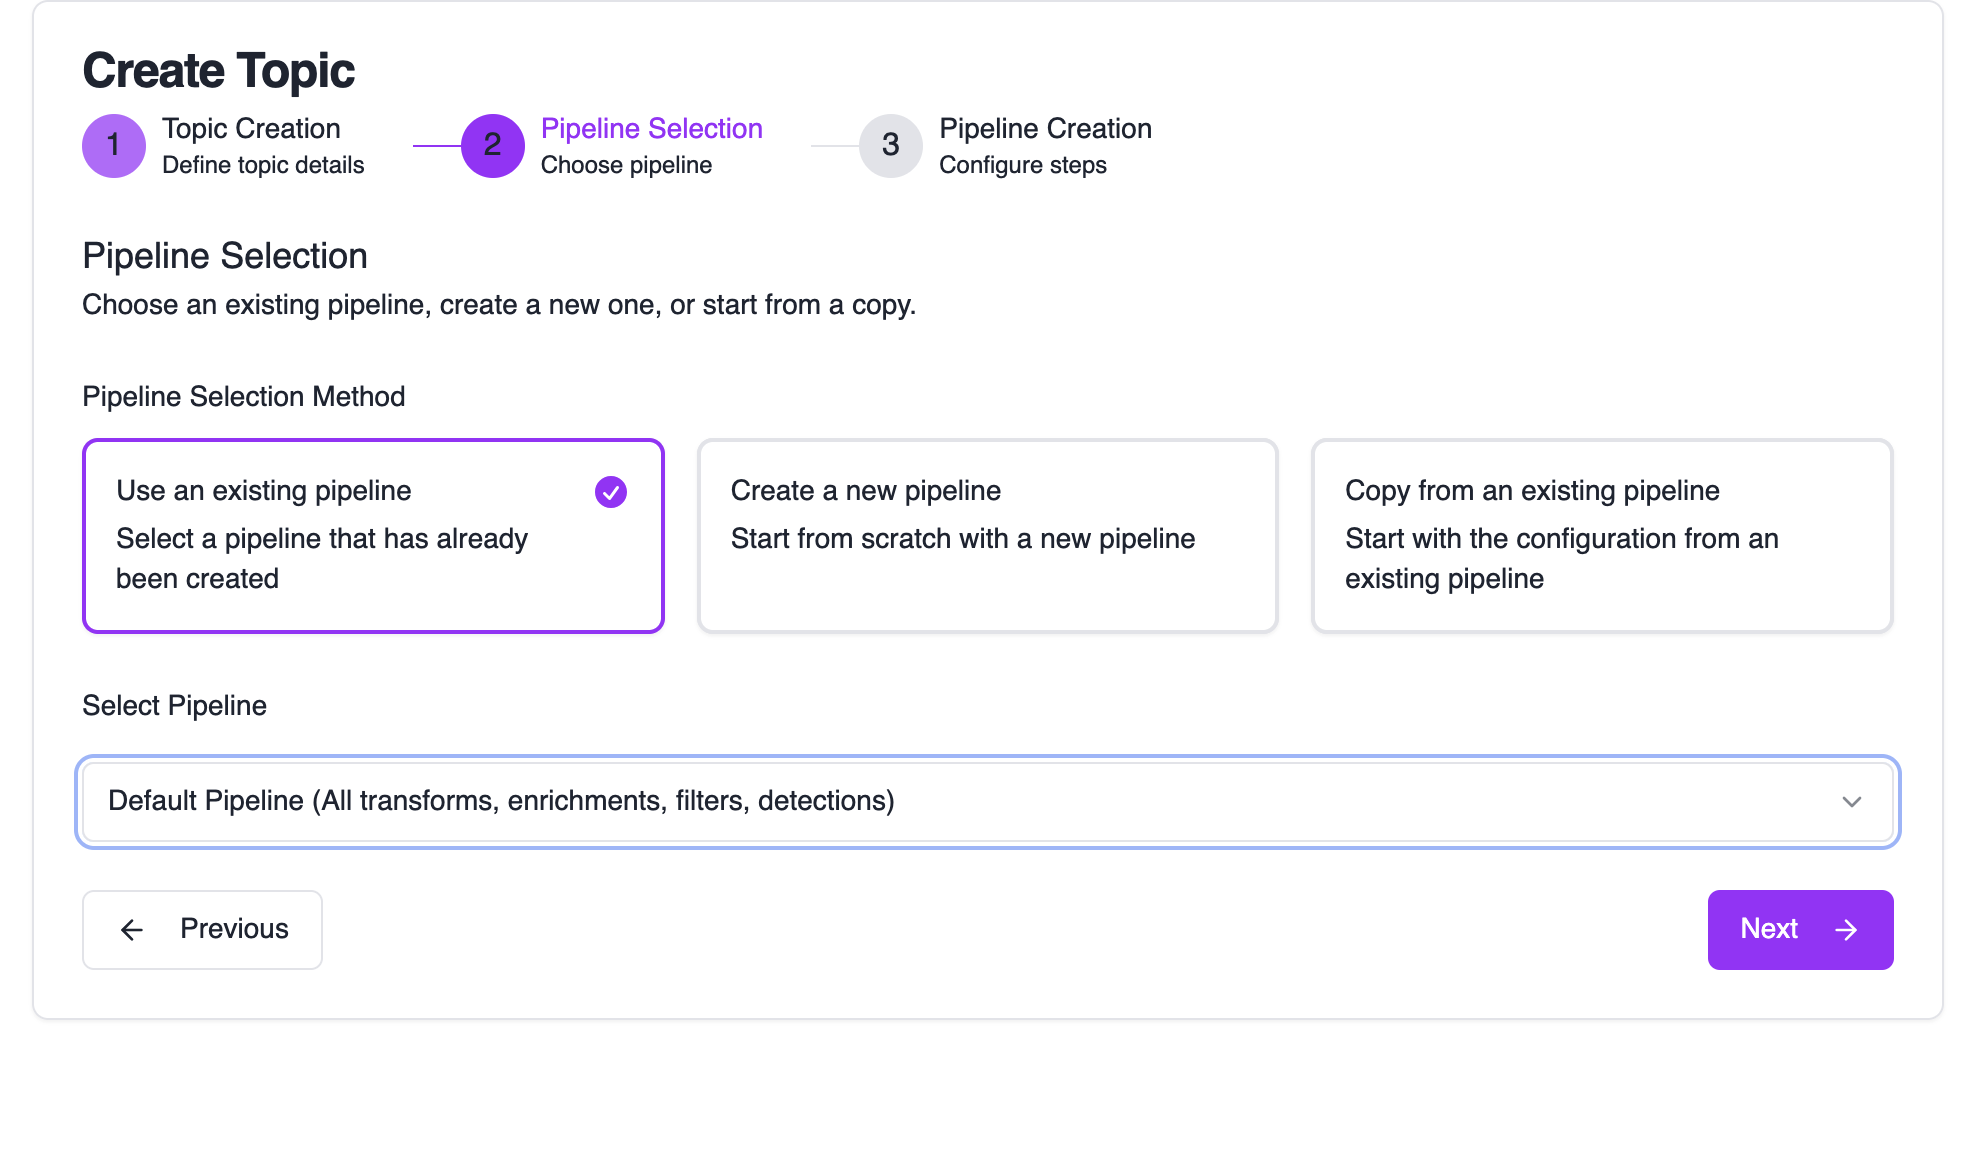
Task: Jump to Pipeline Creation step label
Action: pyautogui.click(x=1045, y=129)
